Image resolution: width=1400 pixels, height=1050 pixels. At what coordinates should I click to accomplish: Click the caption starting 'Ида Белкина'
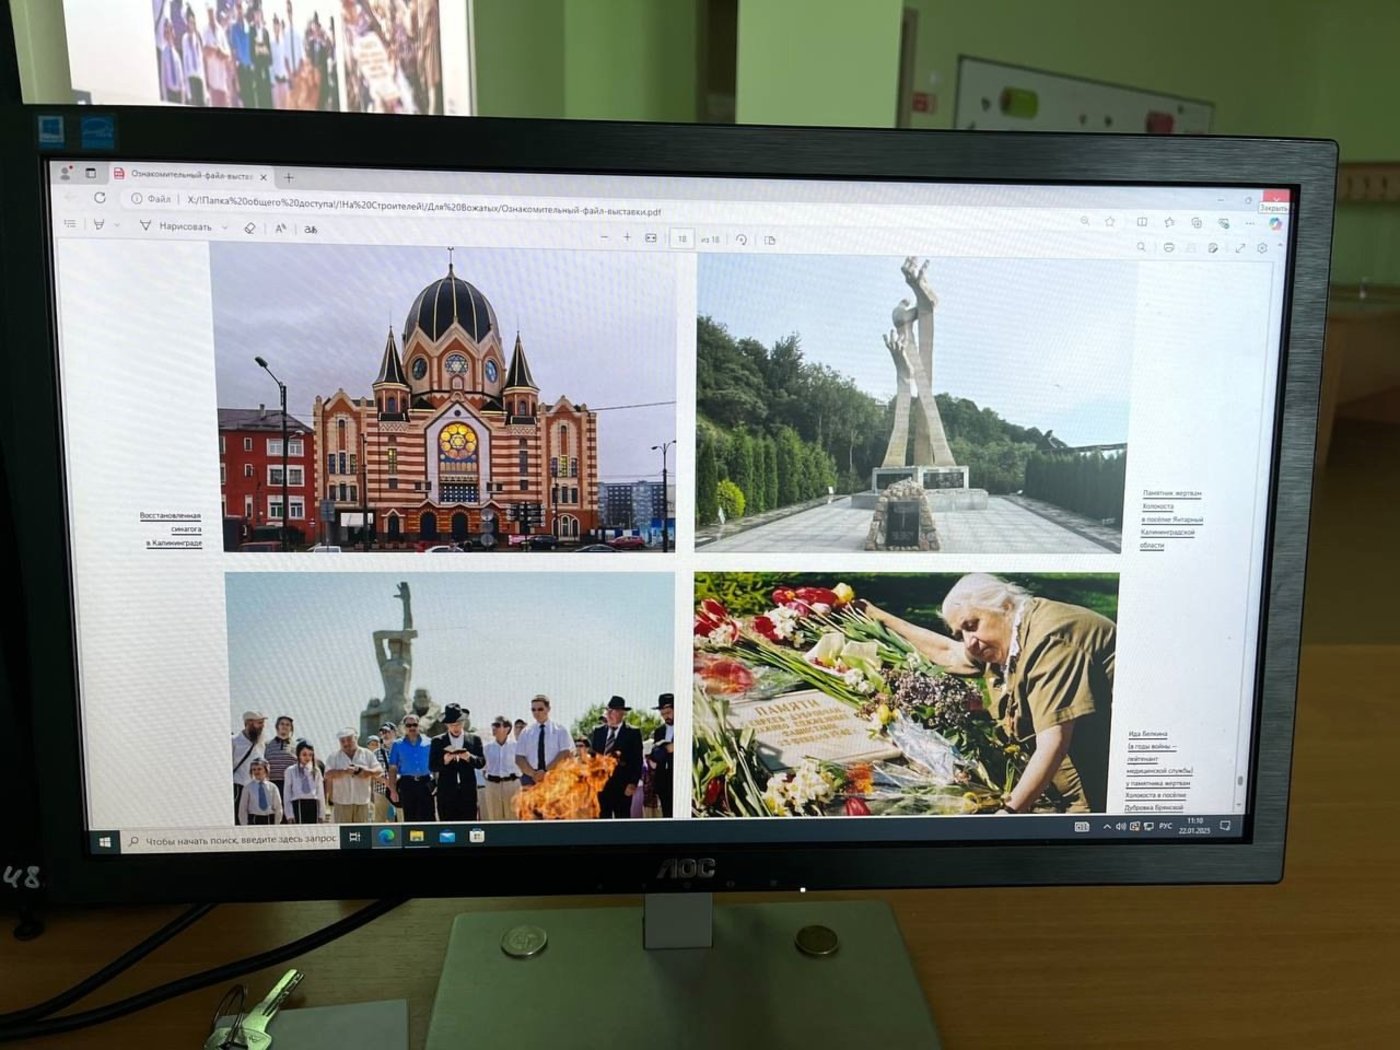(x=1157, y=771)
